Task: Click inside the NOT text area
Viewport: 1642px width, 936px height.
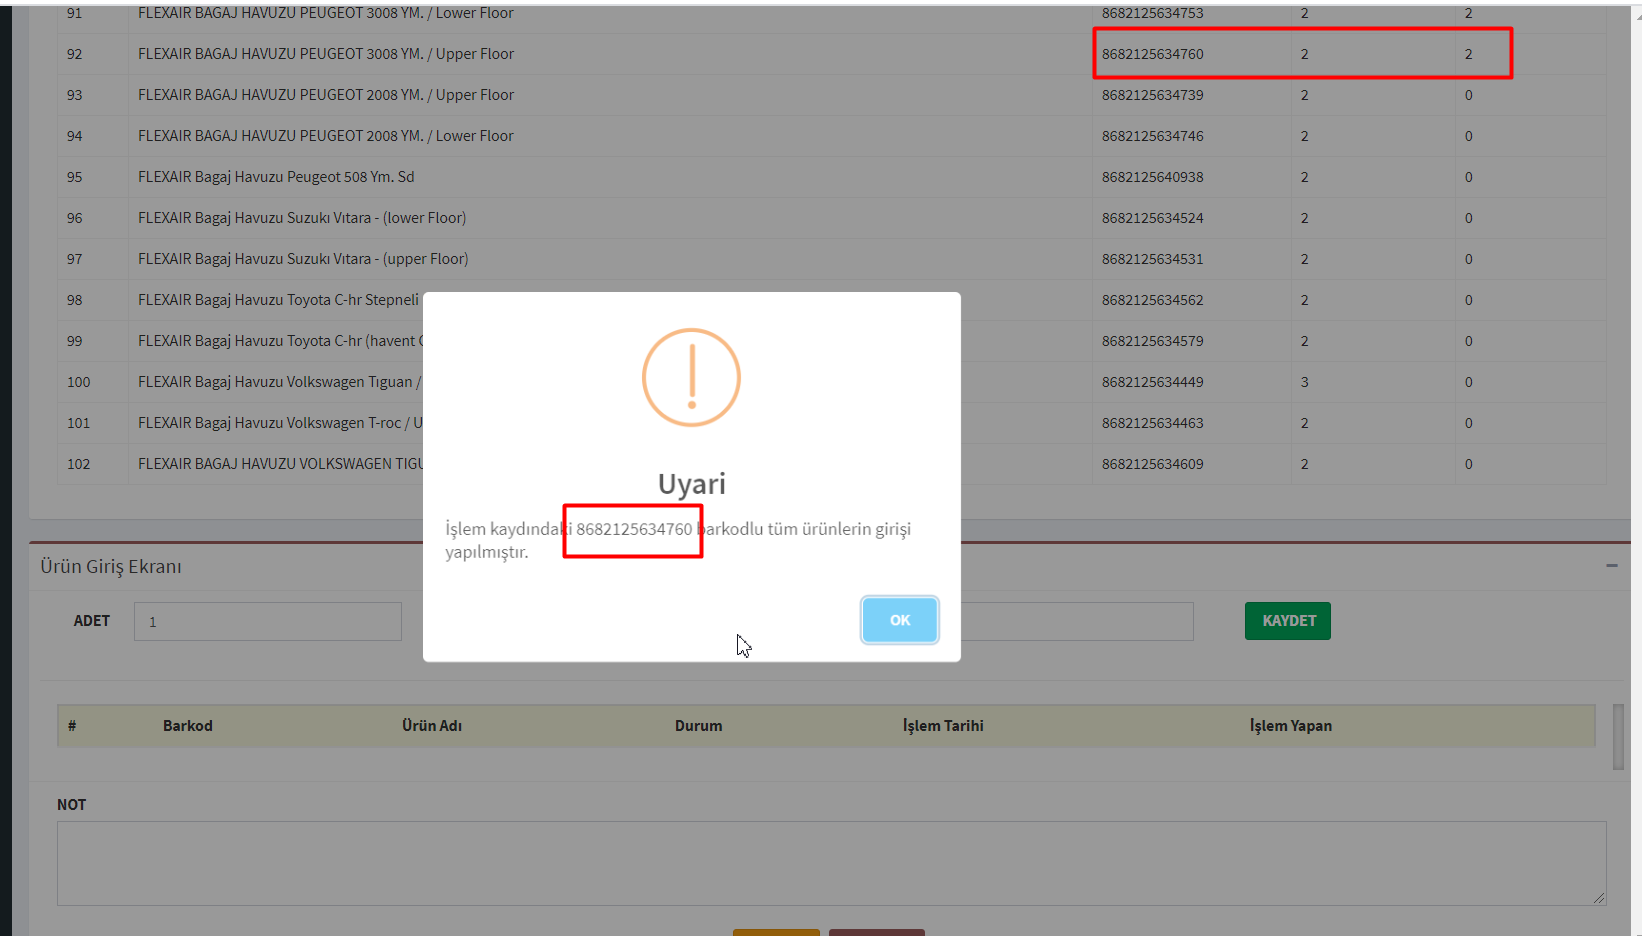Action: point(830,863)
